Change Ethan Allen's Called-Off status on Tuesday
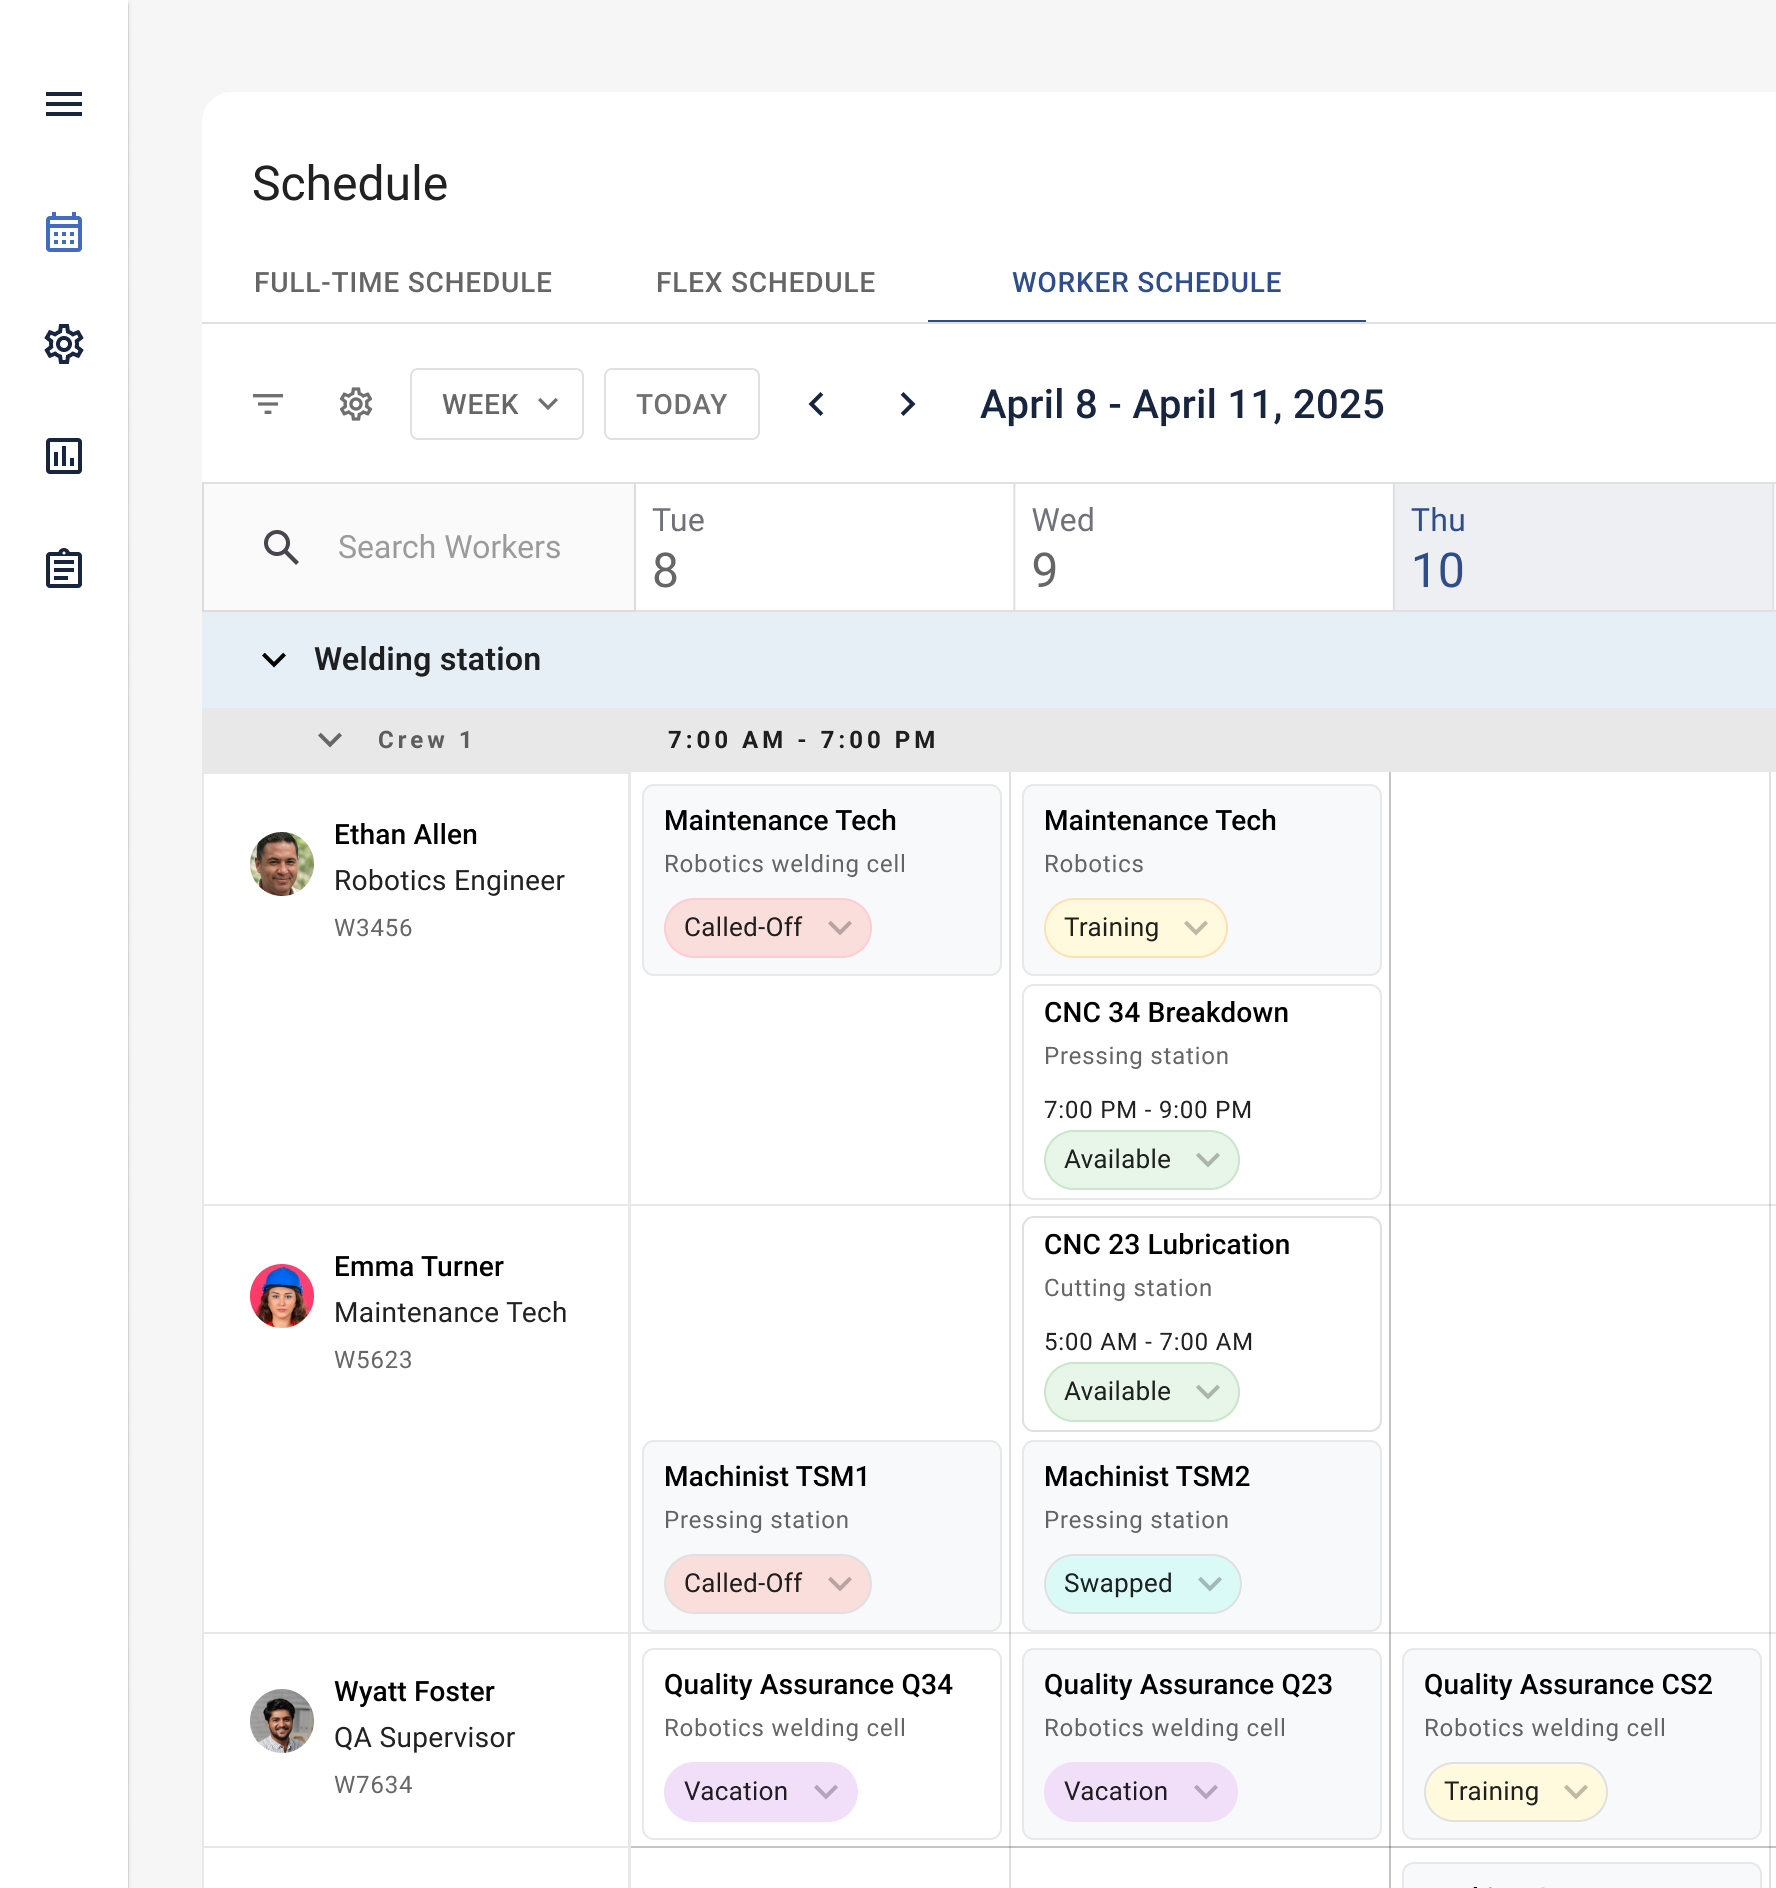The width and height of the screenshot is (1776, 1888). 767,928
